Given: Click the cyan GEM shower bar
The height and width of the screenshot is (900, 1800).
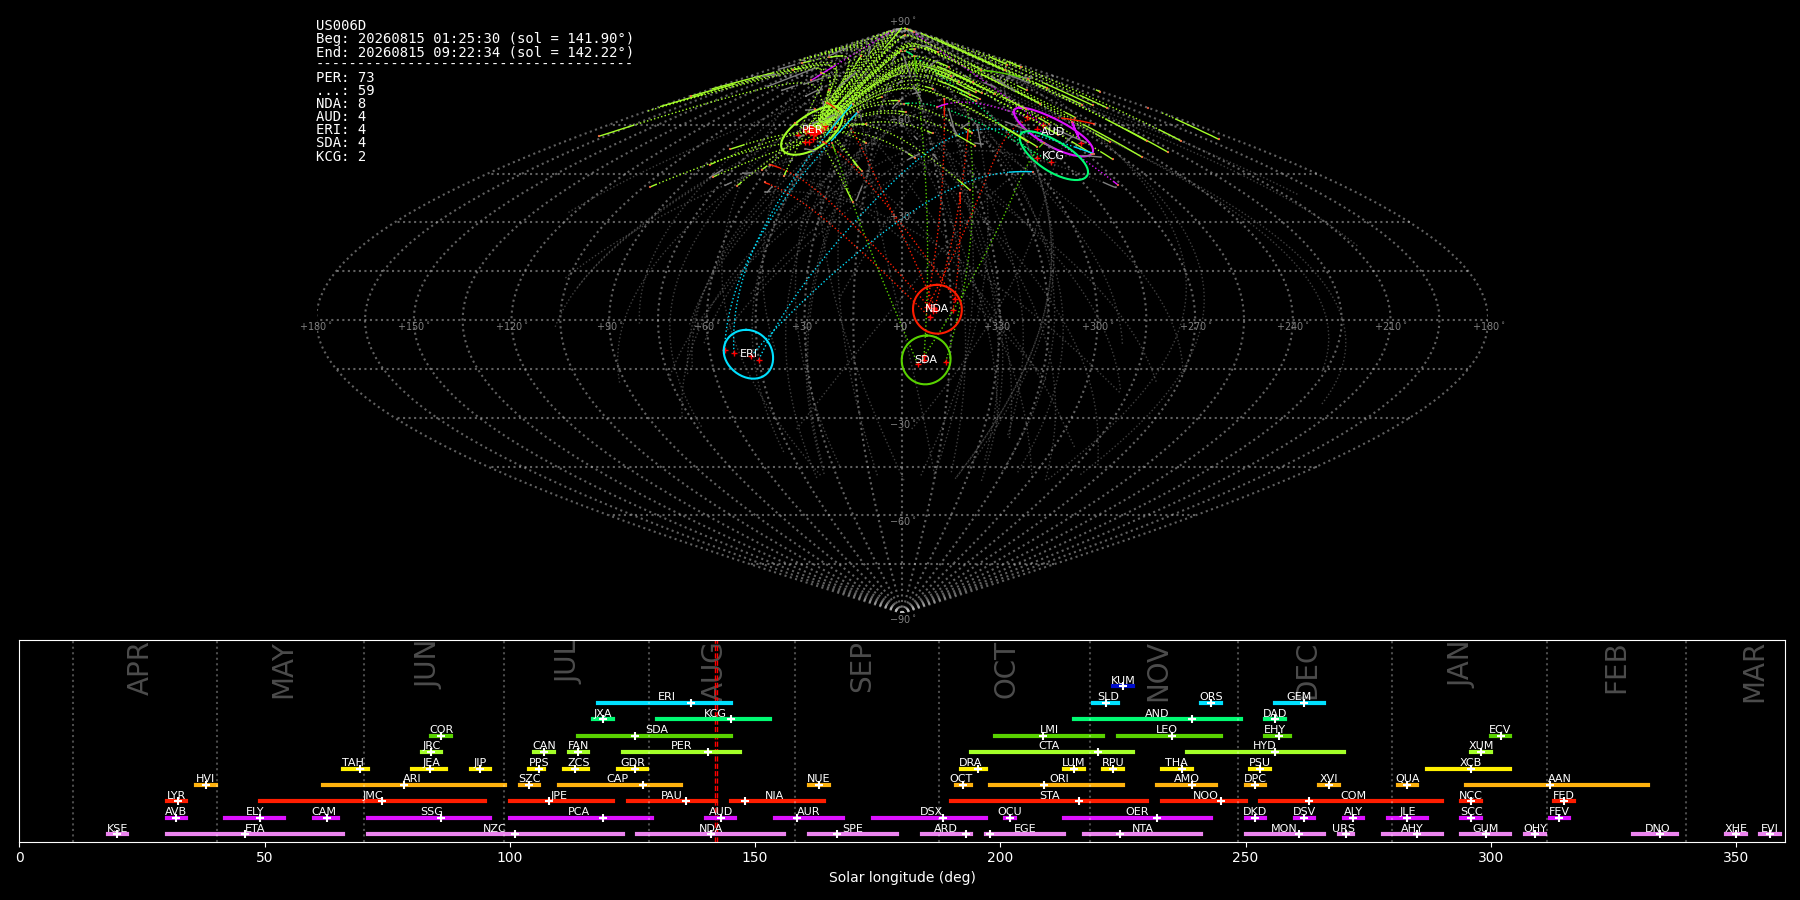Looking at the screenshot, I should pyautogui.click(x=1299, y=703).
